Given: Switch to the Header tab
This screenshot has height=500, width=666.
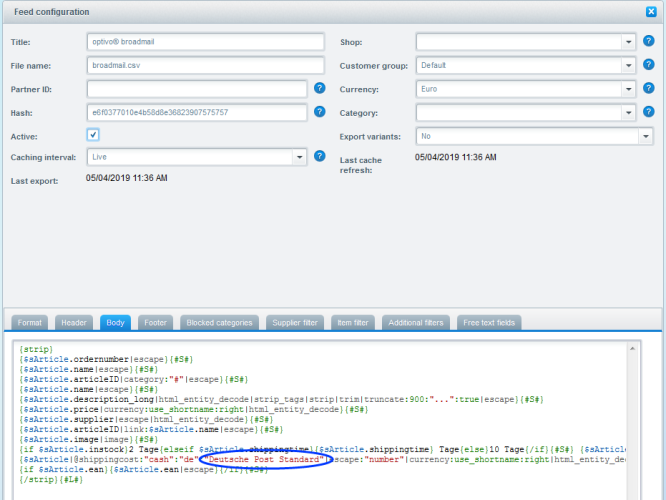Looking at the screenshot, I should [x=74, y=323].
